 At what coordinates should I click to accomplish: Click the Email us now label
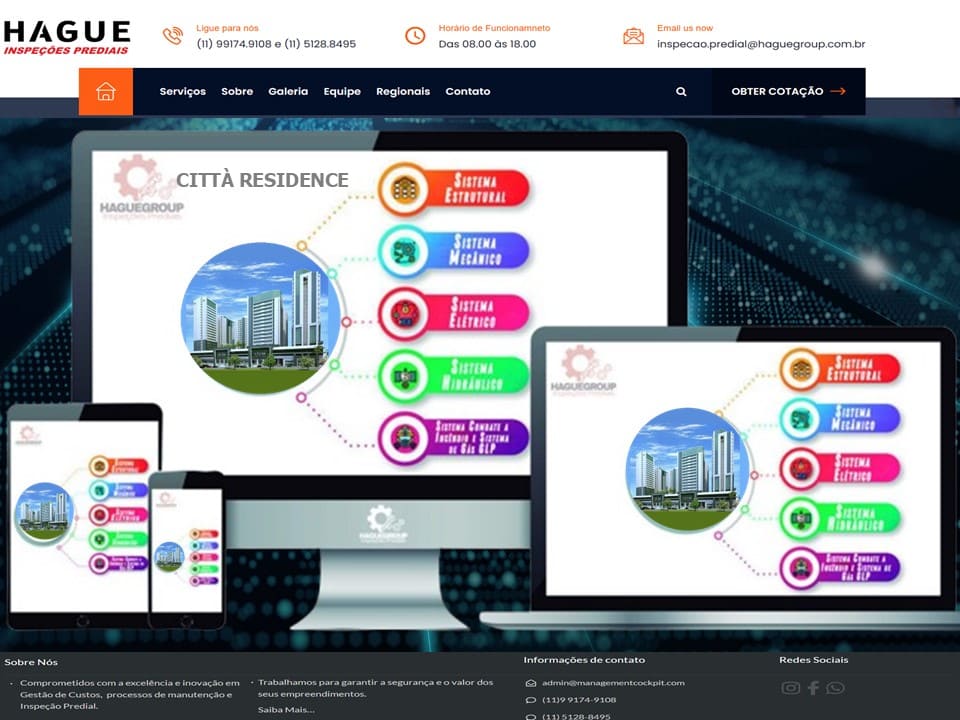coord(684,28)
